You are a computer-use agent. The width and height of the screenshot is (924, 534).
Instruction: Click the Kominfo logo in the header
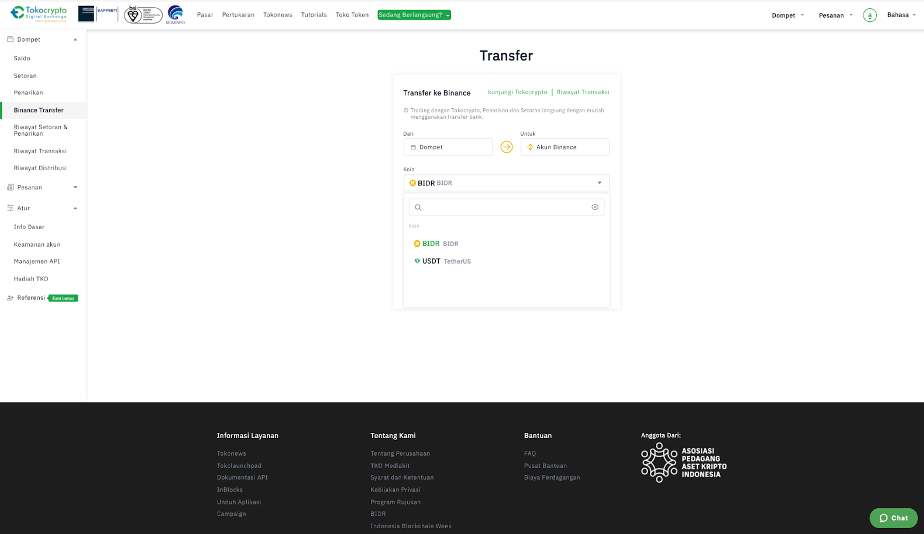point(175,14)
